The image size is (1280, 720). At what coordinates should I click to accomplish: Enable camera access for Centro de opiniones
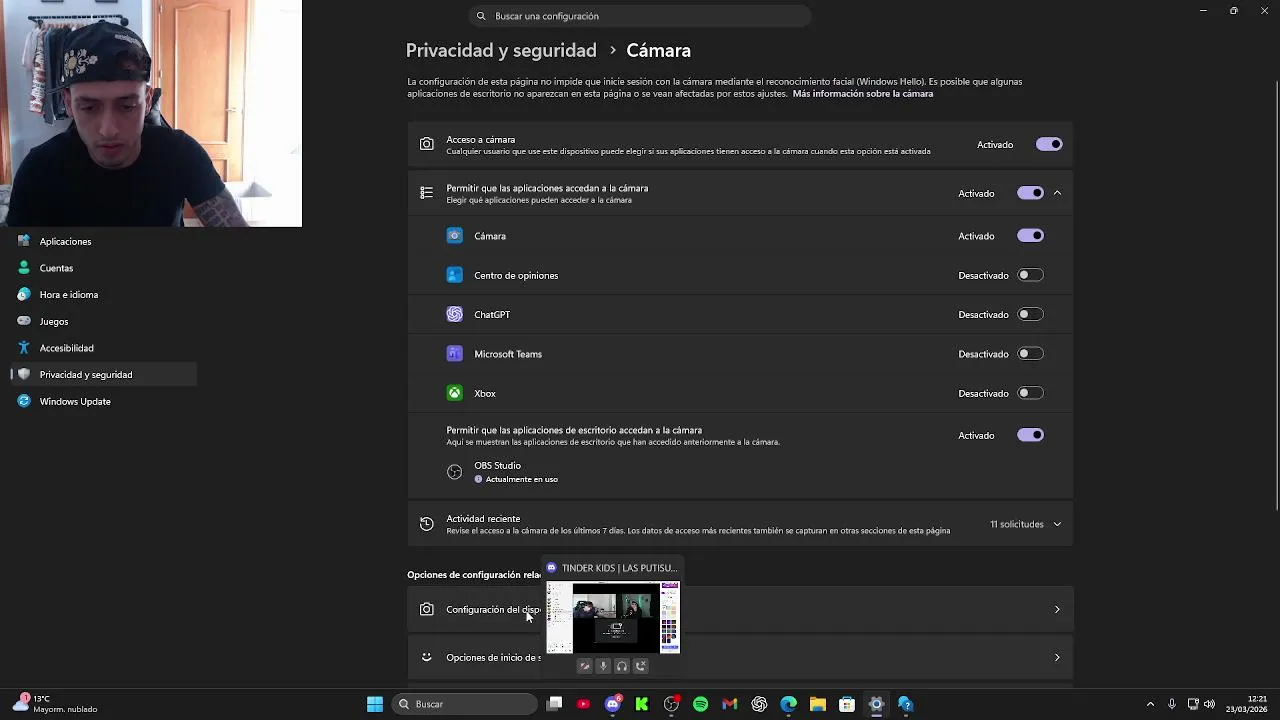(x=1030, y=275)
